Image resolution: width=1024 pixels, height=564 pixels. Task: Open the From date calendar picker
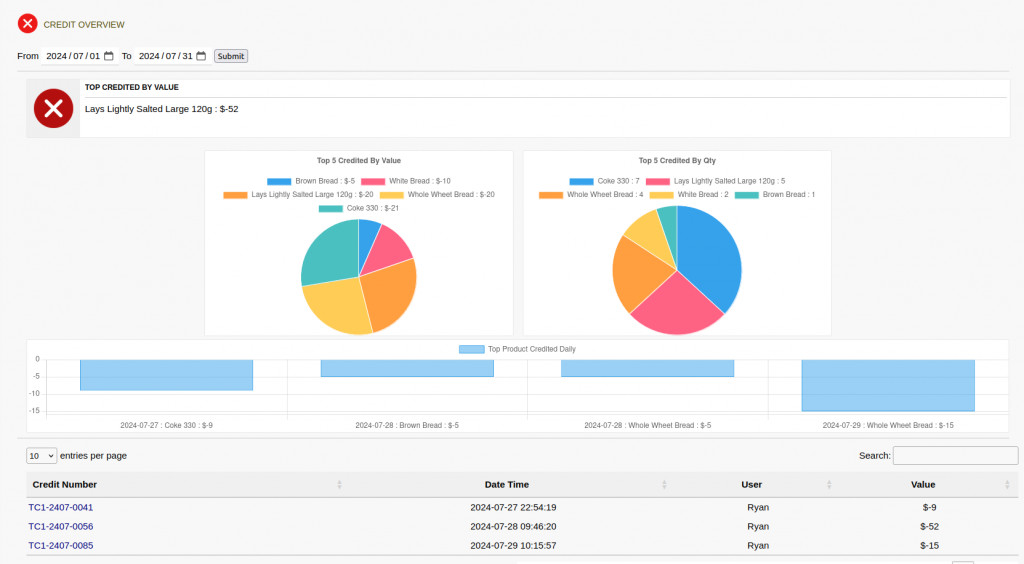tap(109, 56)
